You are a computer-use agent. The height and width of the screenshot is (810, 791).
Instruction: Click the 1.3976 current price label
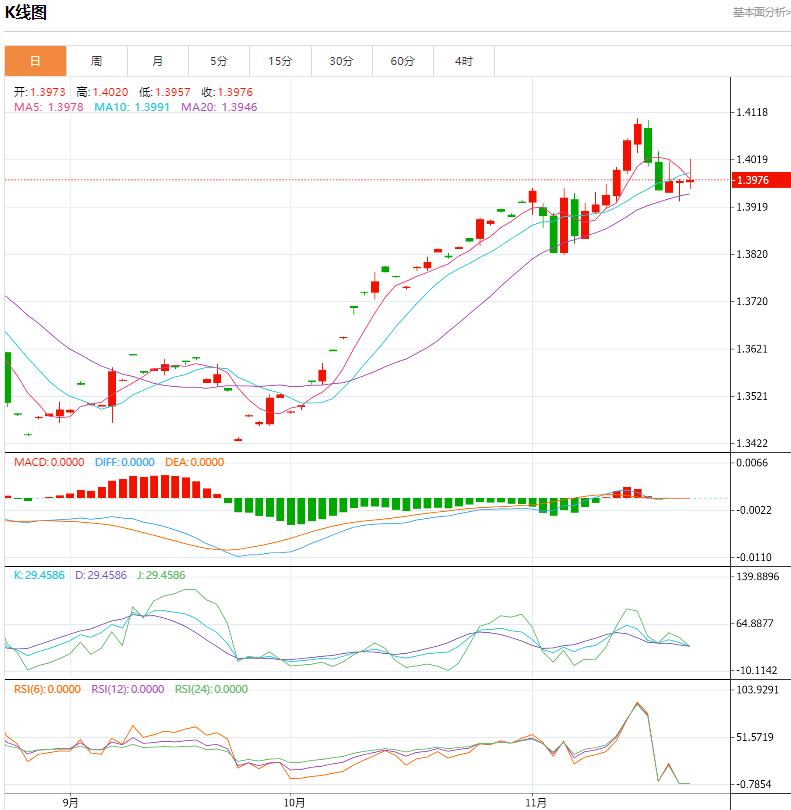click(x=762, y=180)
